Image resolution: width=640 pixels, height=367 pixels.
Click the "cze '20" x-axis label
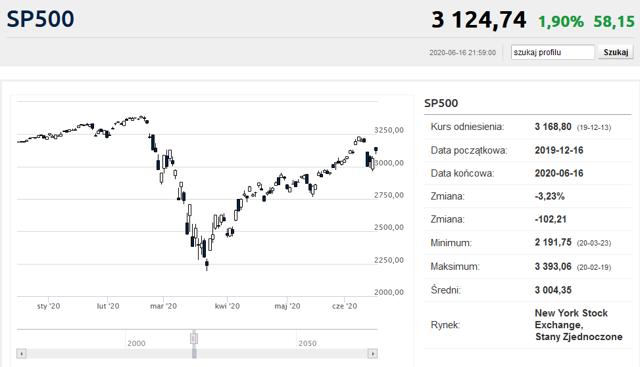point(344,306)
